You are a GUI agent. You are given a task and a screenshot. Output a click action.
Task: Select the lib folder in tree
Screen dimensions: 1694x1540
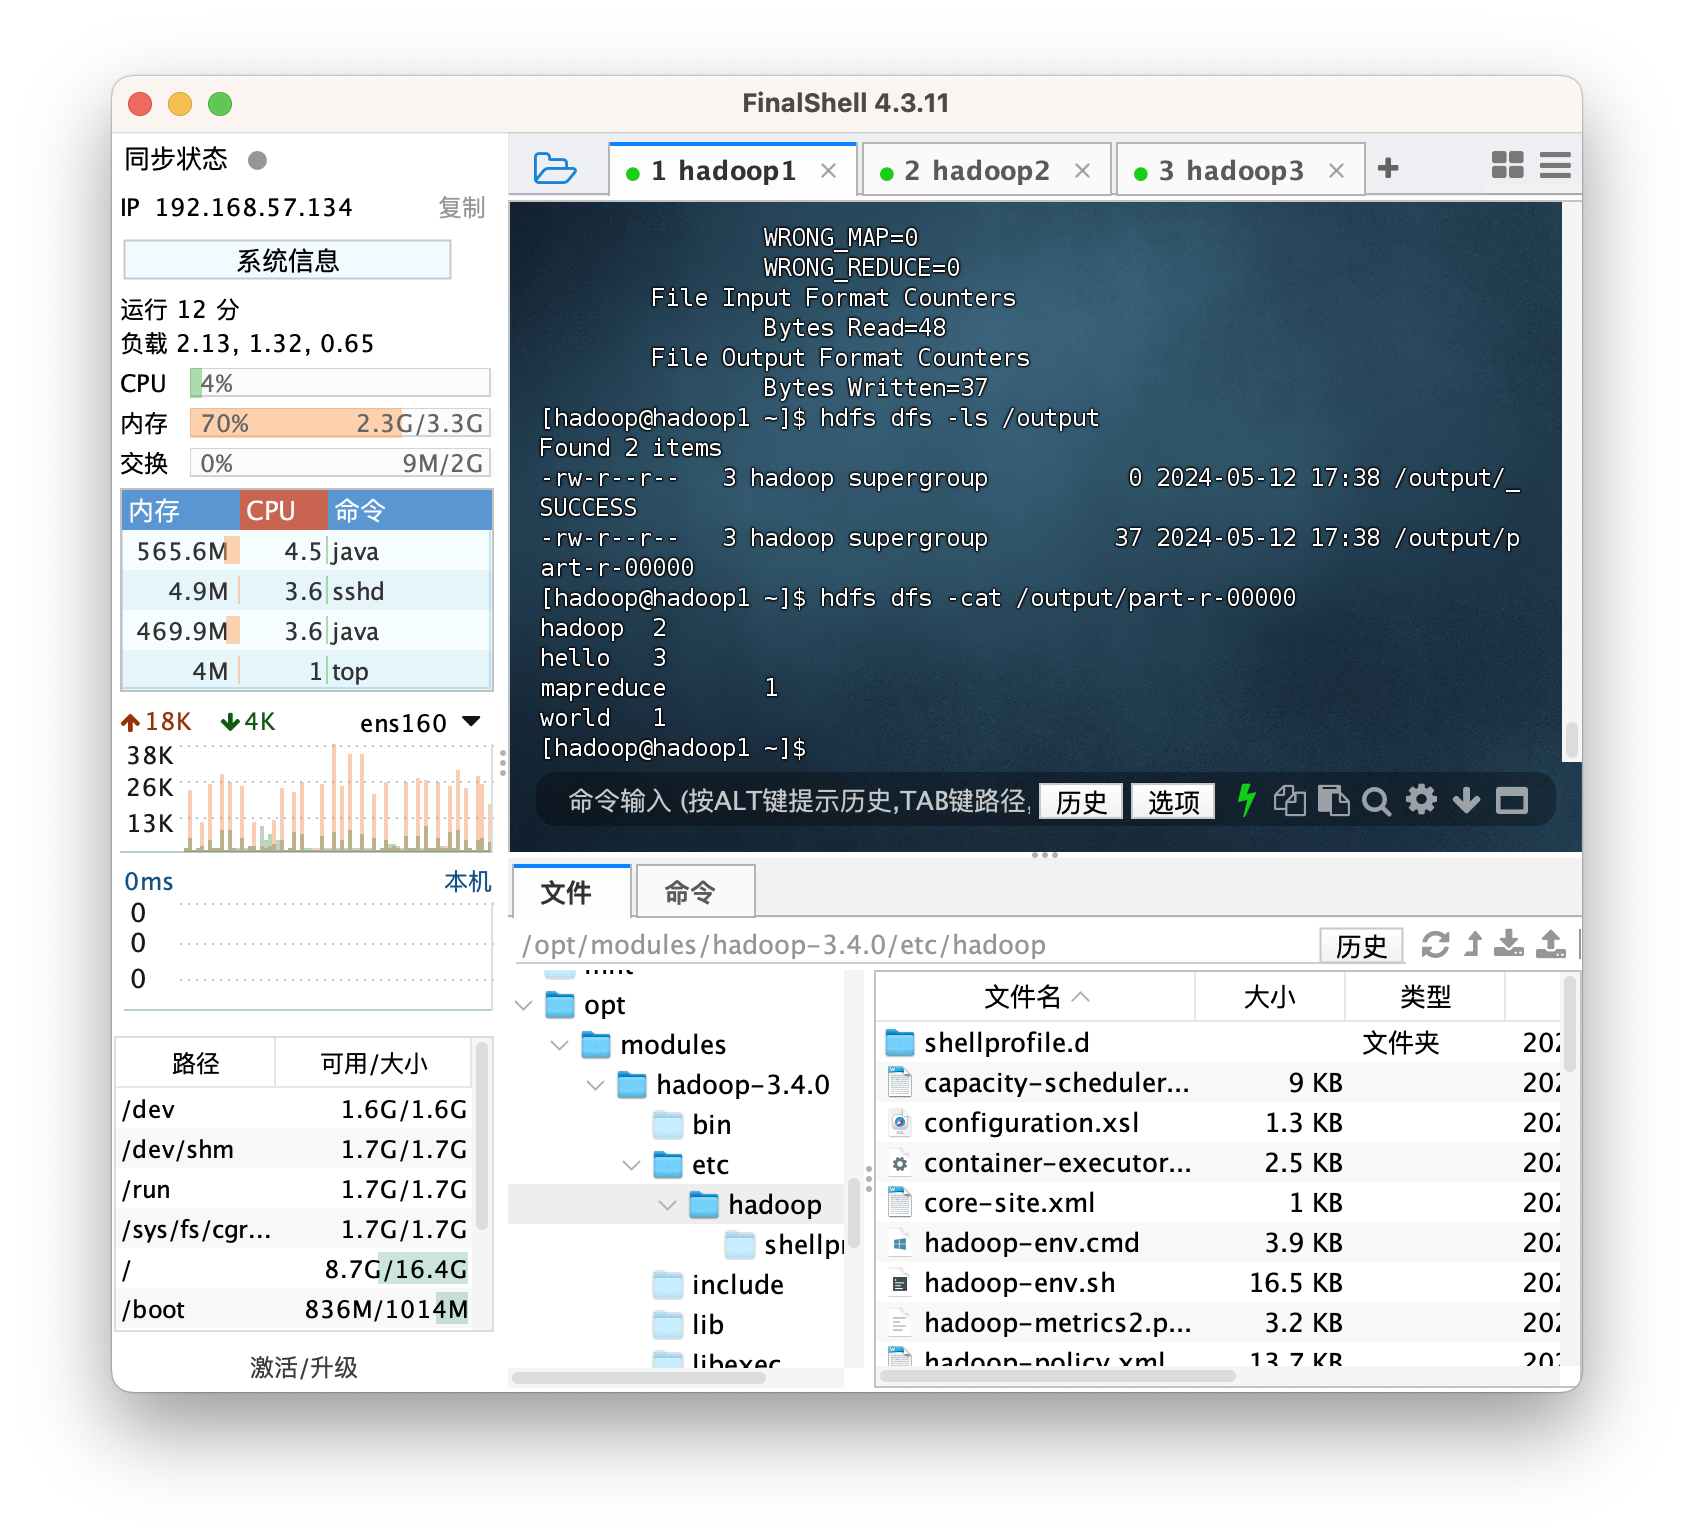point(688,1325)
